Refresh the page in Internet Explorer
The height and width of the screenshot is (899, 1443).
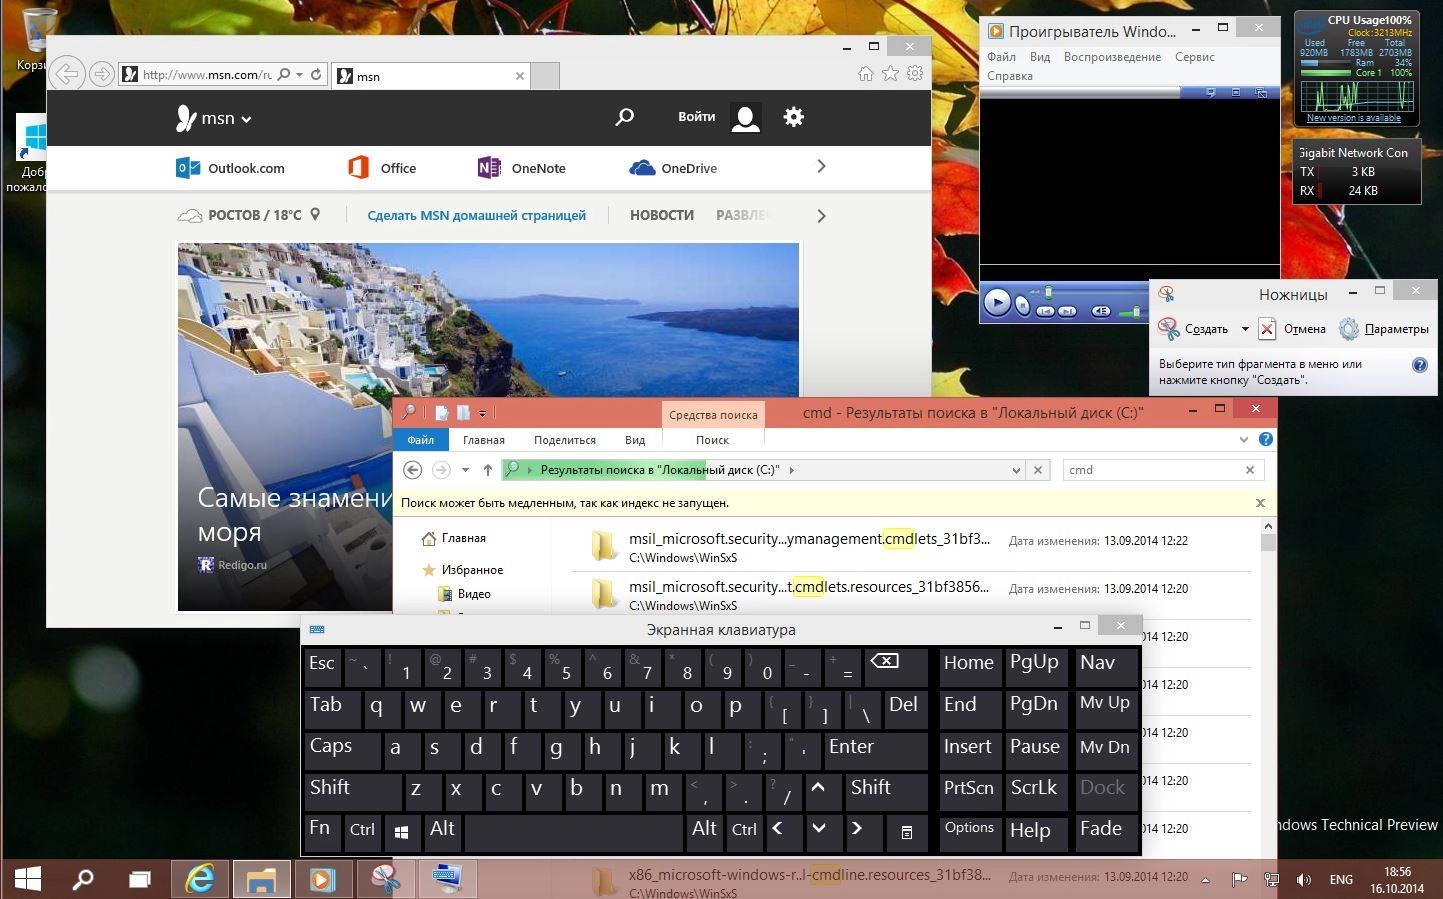click(317, 74)
